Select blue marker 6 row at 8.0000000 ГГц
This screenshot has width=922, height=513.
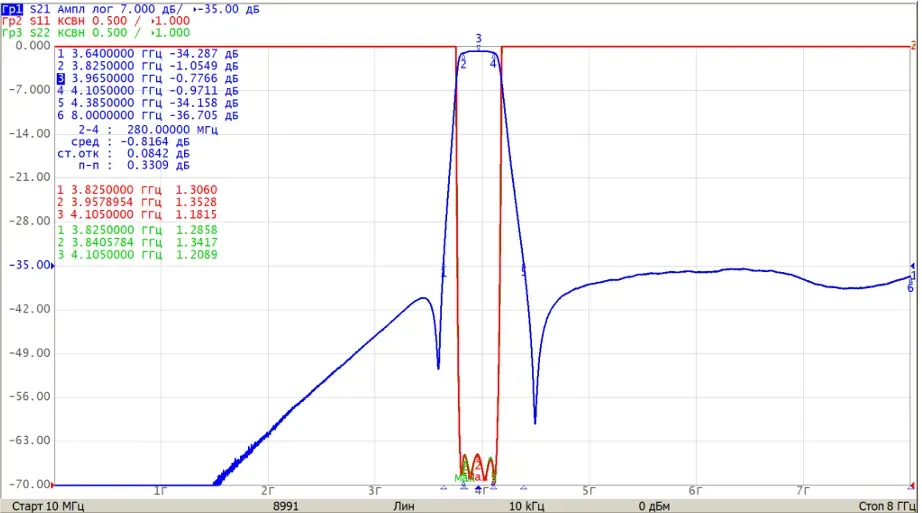point(148,115)
